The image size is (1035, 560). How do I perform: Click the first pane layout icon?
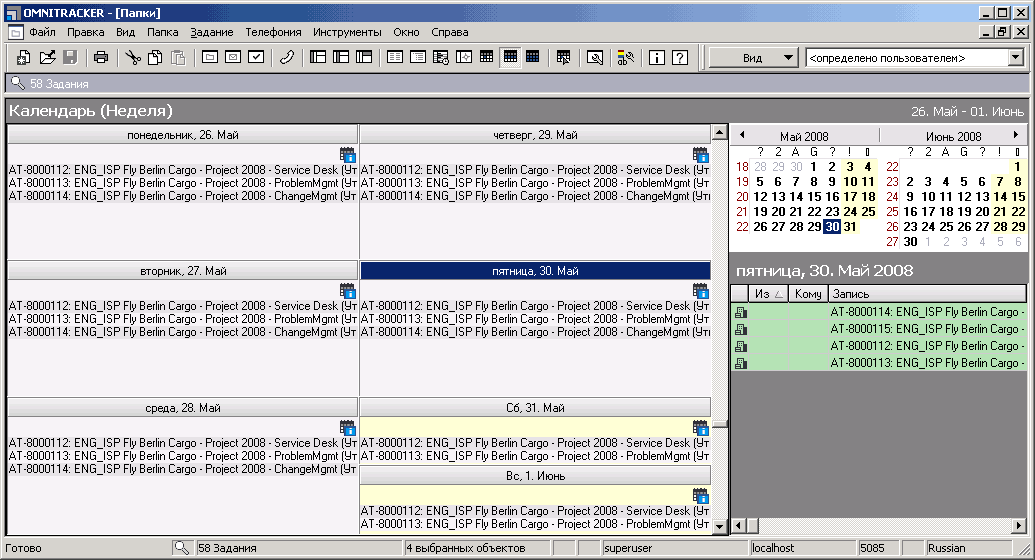point(318,57)
